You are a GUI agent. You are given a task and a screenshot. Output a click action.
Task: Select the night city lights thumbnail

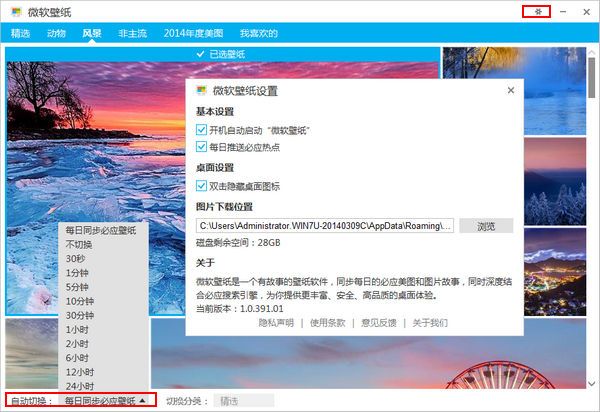[555, 272]
